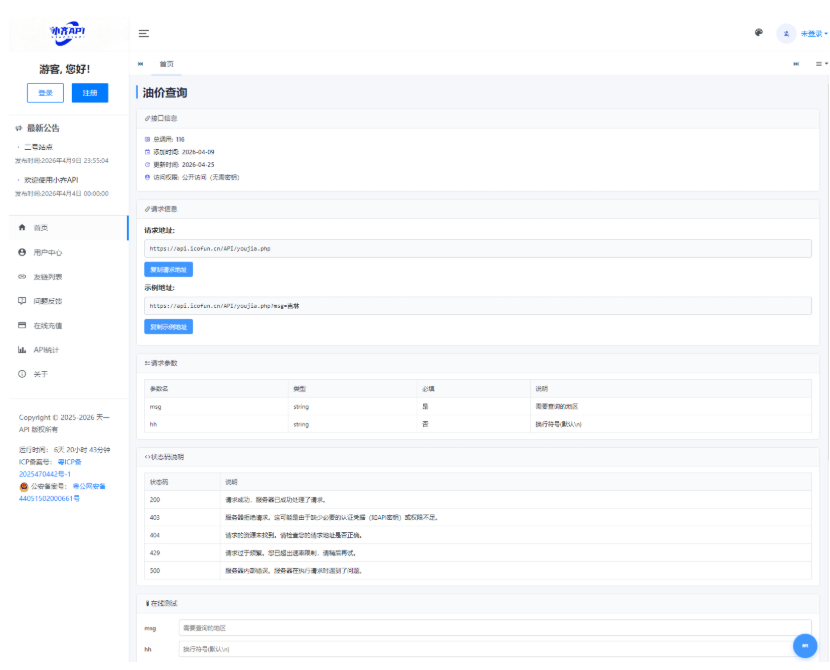Screen dimensions: 830x670
Task: Click the globe icon in the top bar
Action: click(758, 32)
